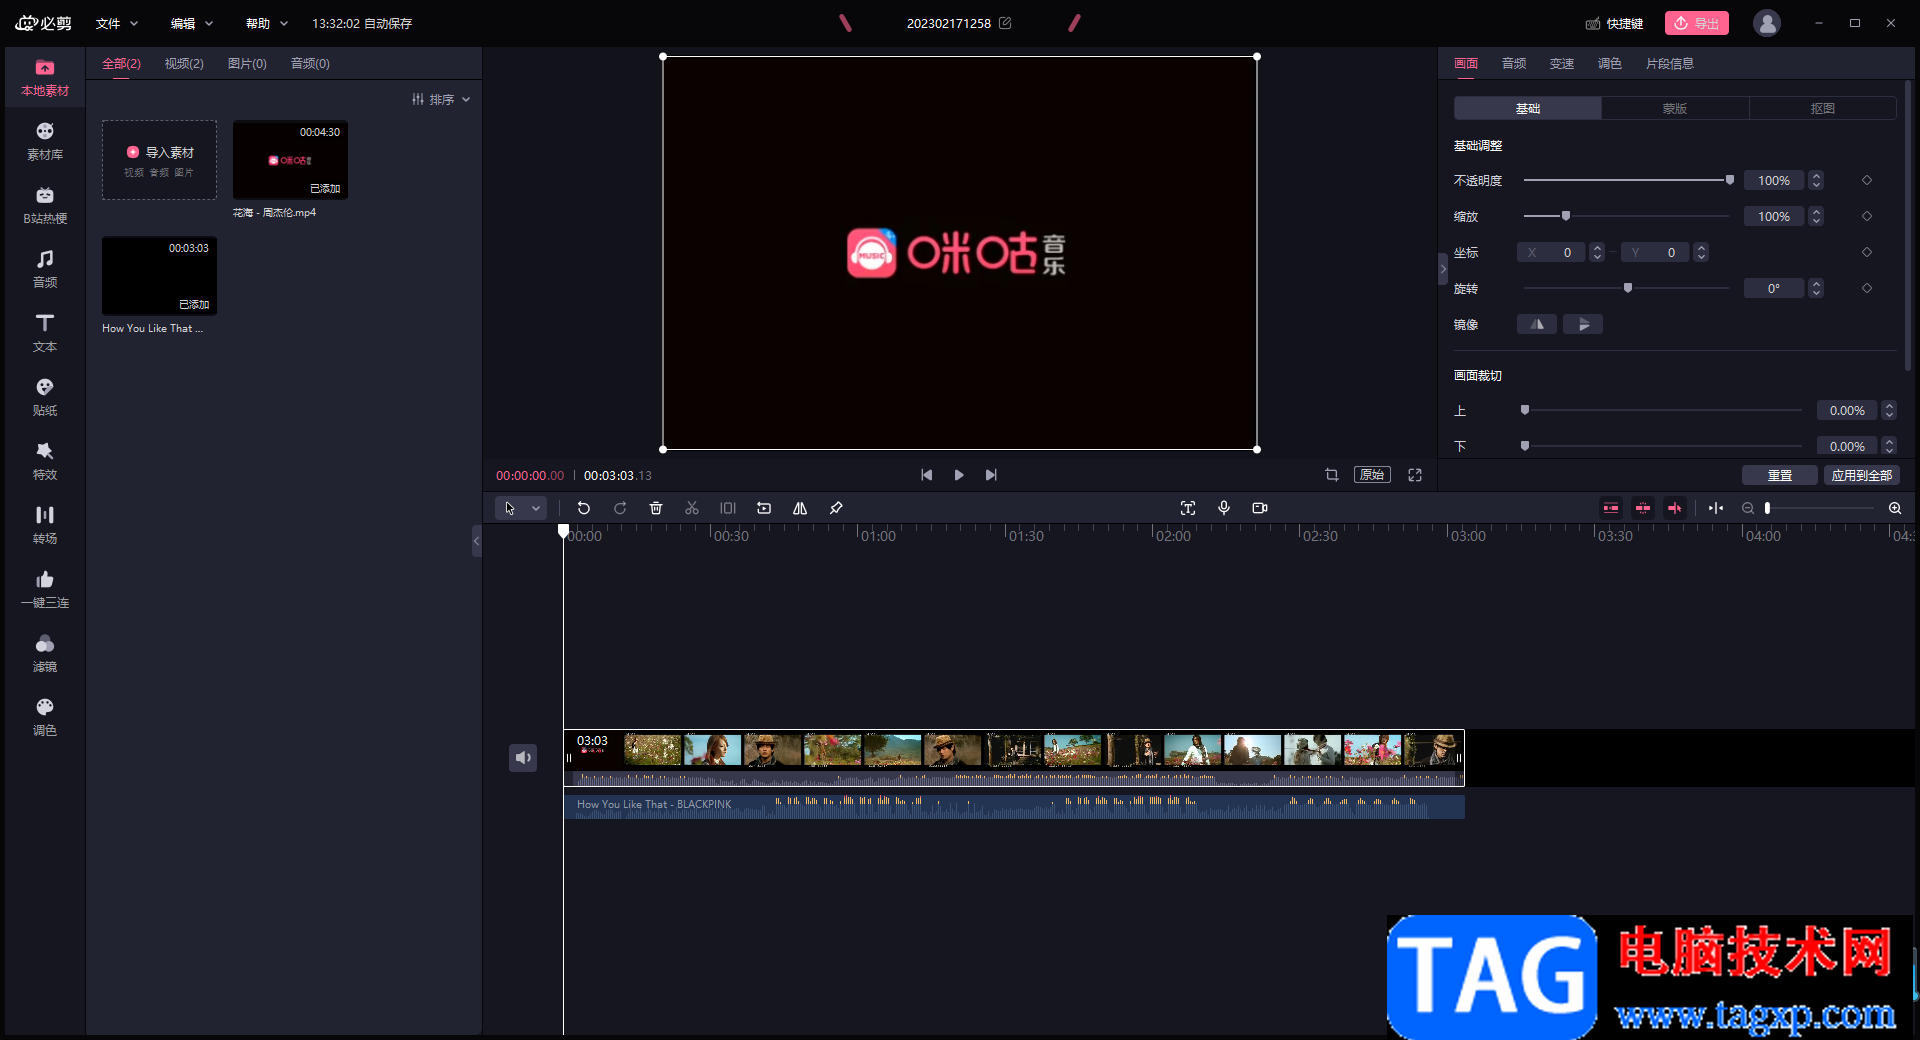The height and width of the screenshot is (1040, 1920).
Task: Select the How You Like That thumbnail
Action: (x=159, y=276)
